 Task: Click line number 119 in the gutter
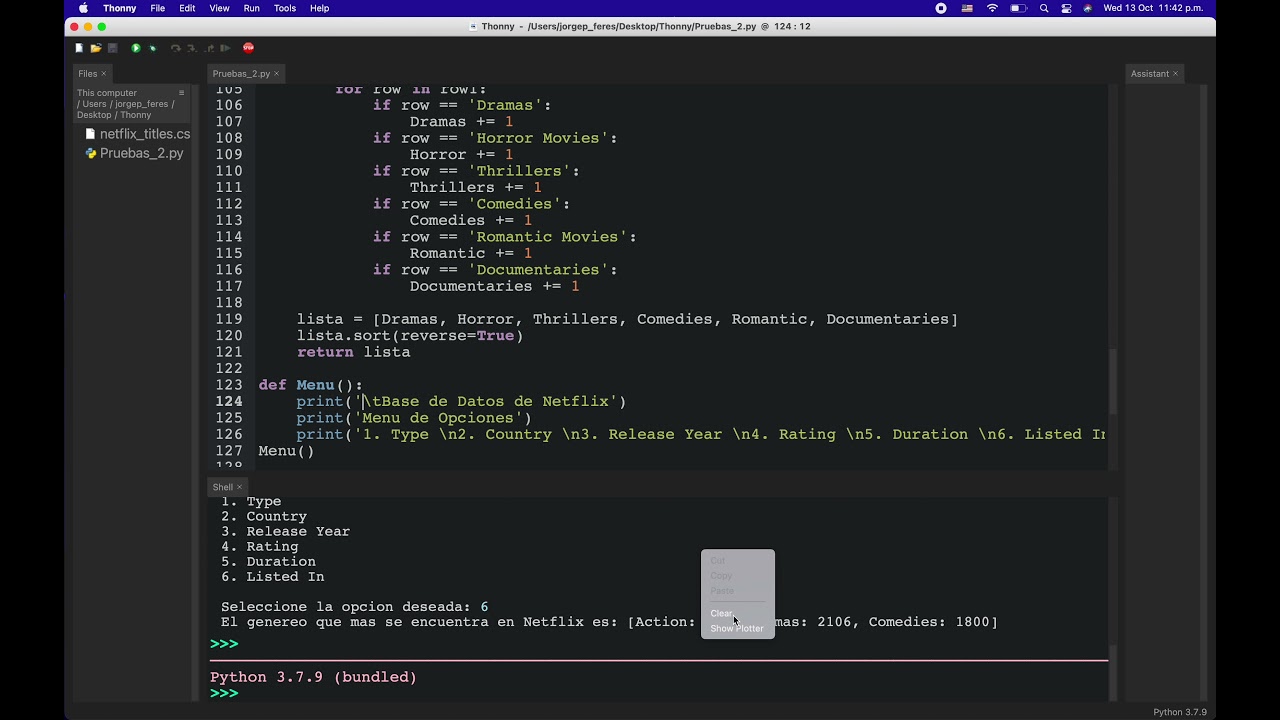[x=229, y=319]
